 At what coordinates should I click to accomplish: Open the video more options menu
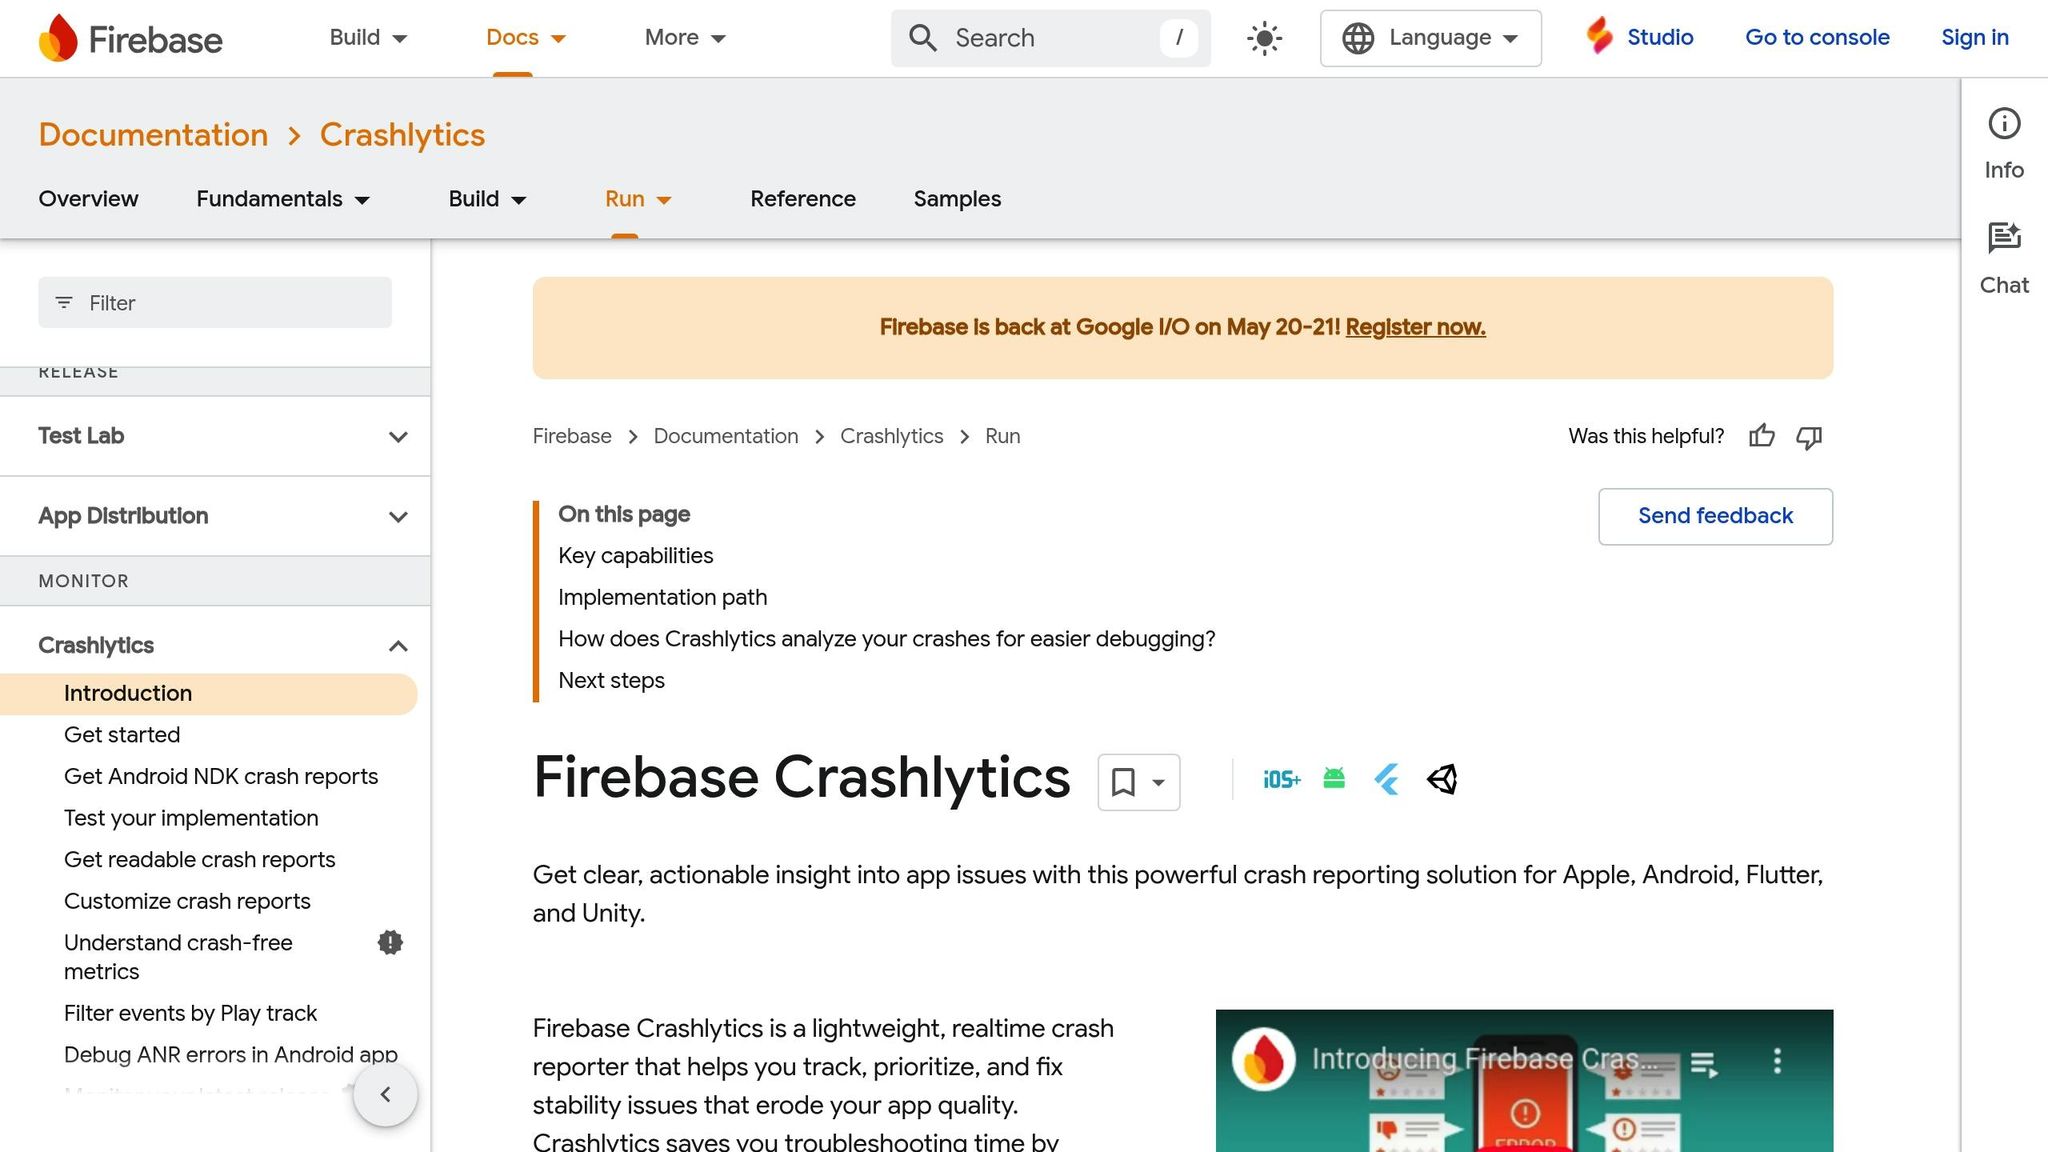(x=1777, y=1061)
